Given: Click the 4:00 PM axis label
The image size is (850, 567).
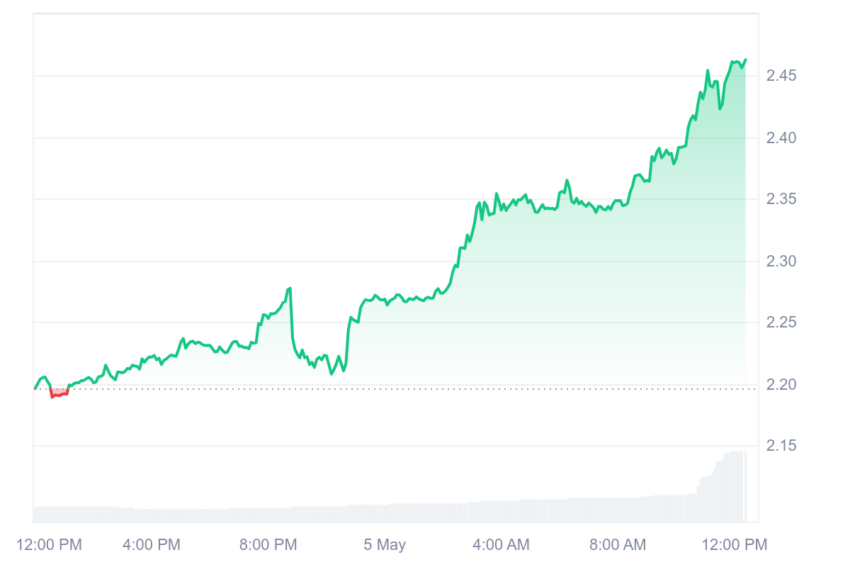Looking at the screenshot, I should [x=151, y=544].
